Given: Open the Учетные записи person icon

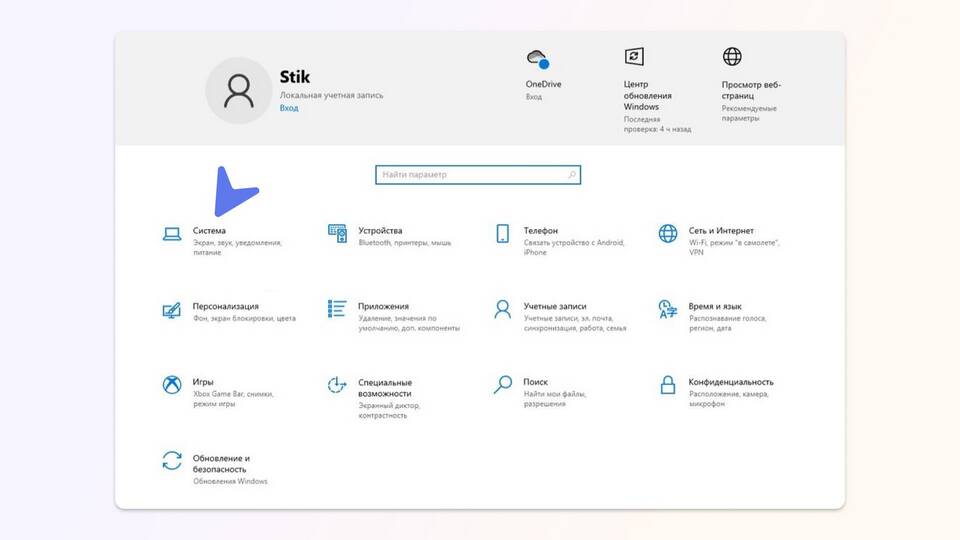Looking at the screenshot, I should pos(502,309).
